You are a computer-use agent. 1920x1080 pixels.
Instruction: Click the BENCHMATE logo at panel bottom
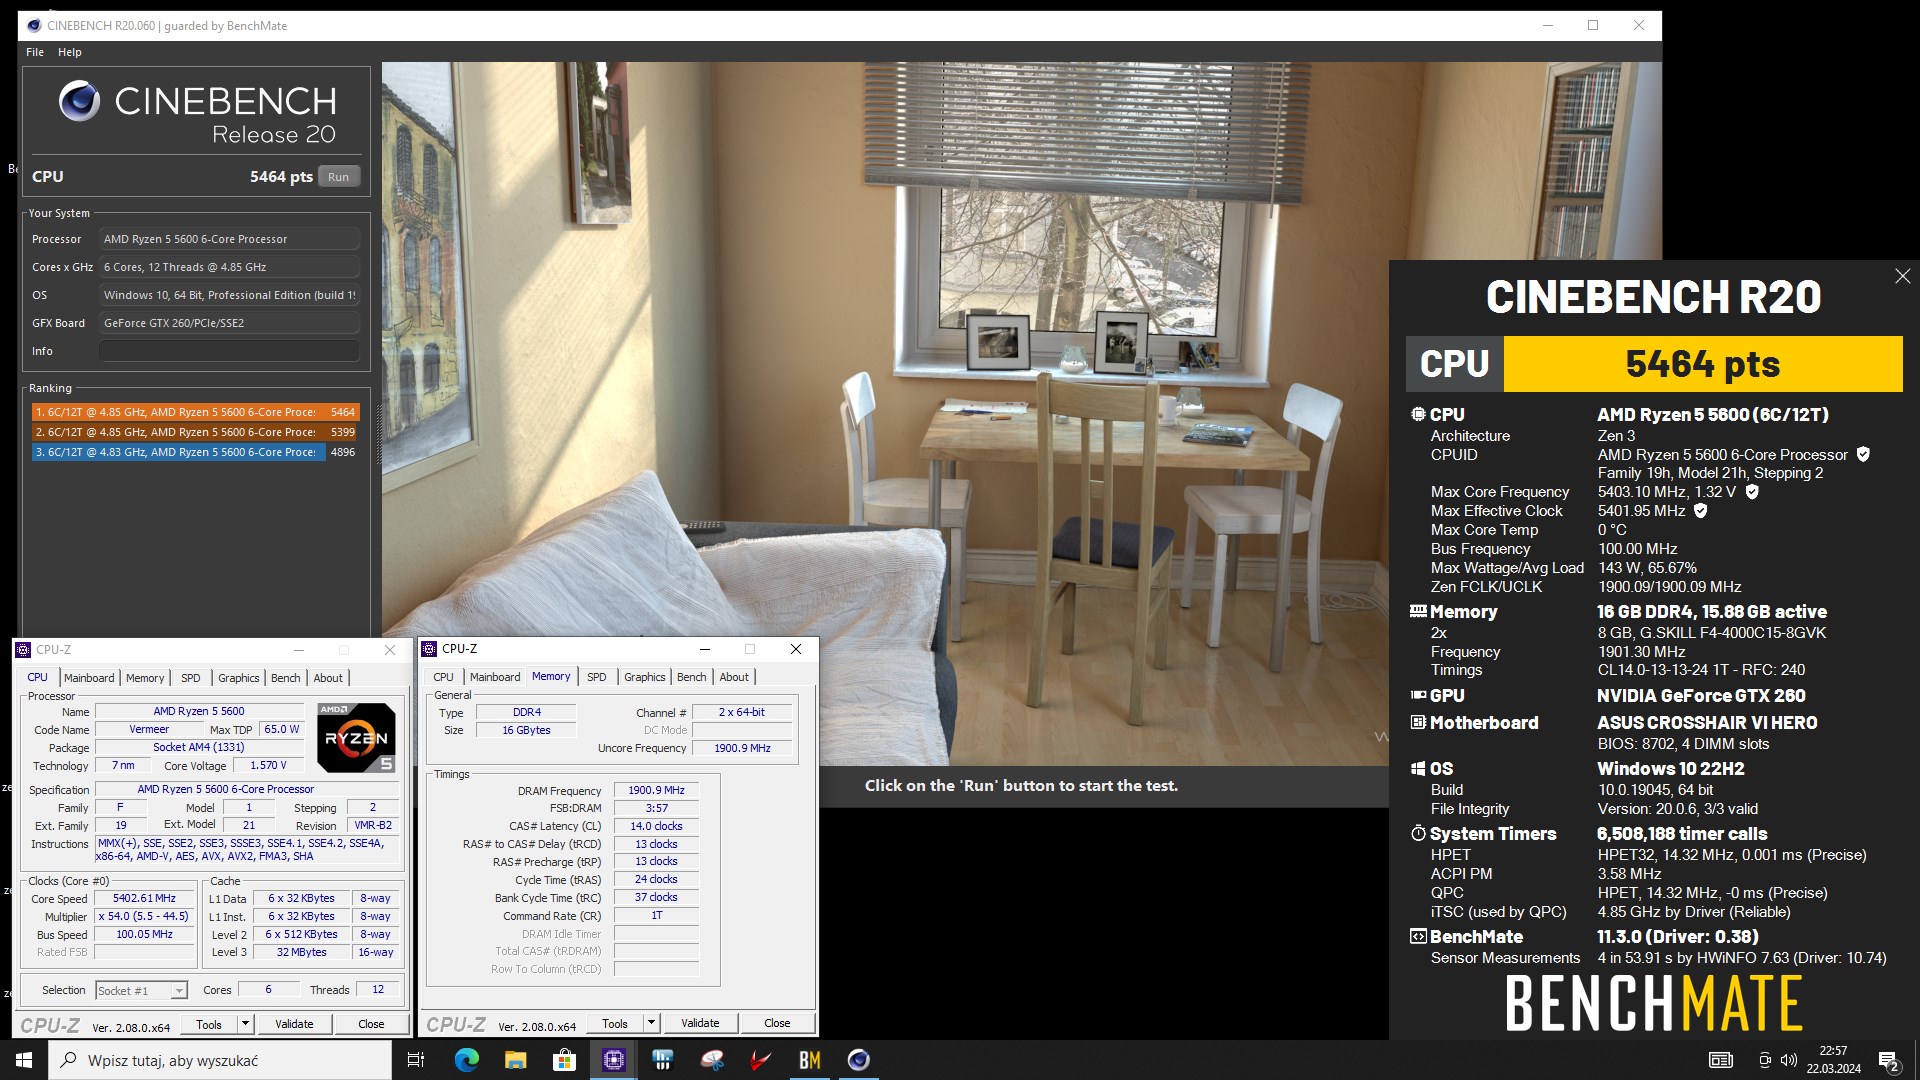click(1654, 1003)
